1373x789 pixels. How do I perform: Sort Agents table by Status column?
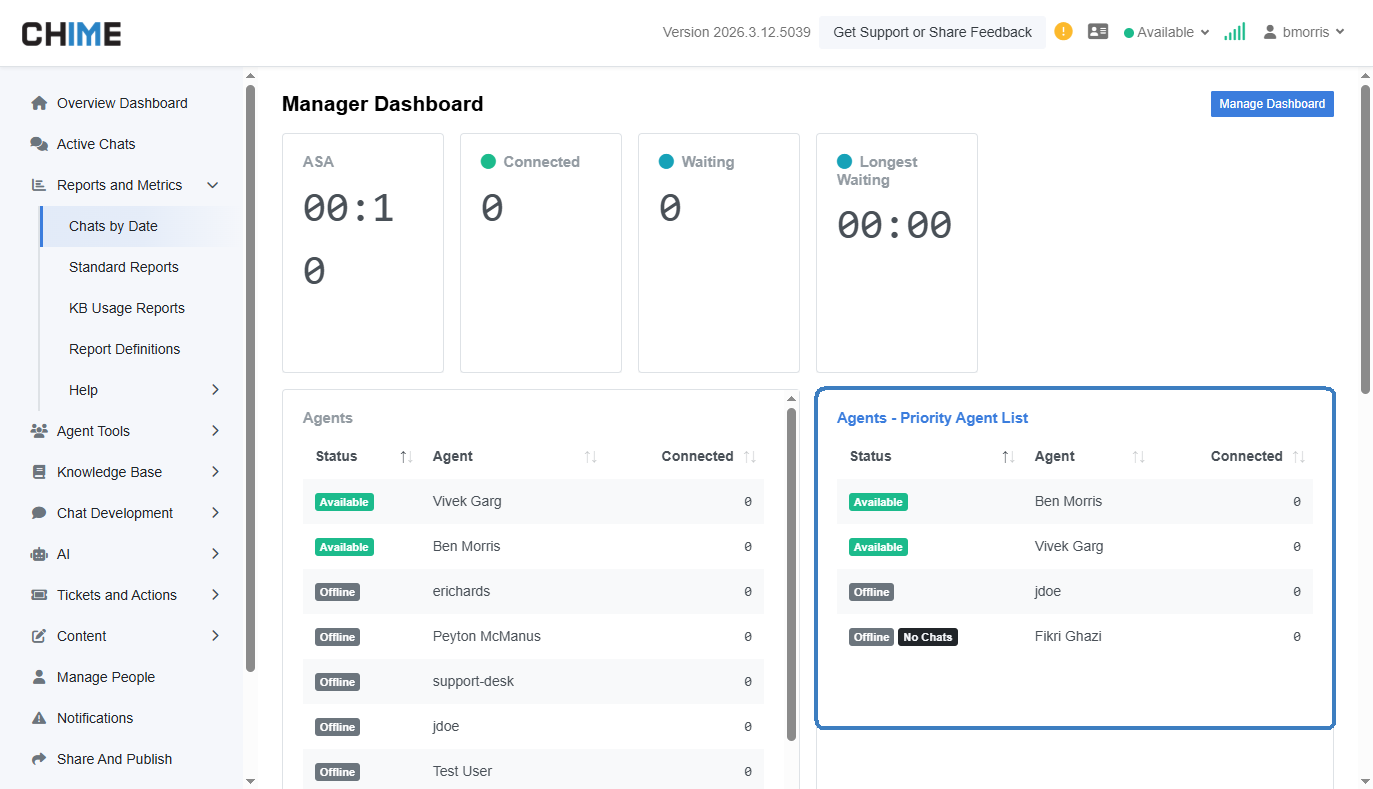(x=406, y=457)
